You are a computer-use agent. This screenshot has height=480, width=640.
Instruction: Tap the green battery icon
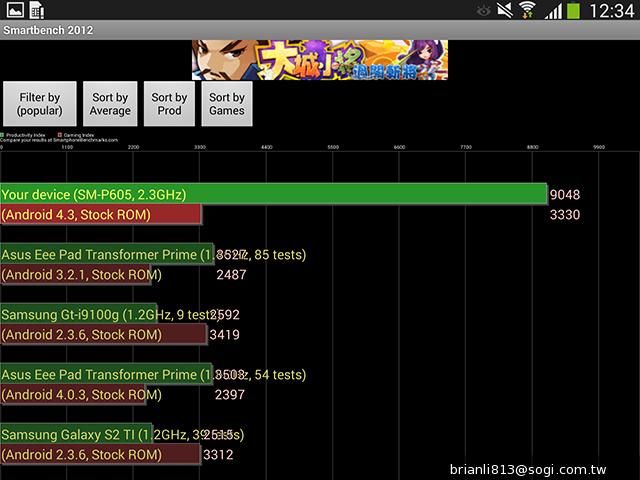tap(576, 11)
